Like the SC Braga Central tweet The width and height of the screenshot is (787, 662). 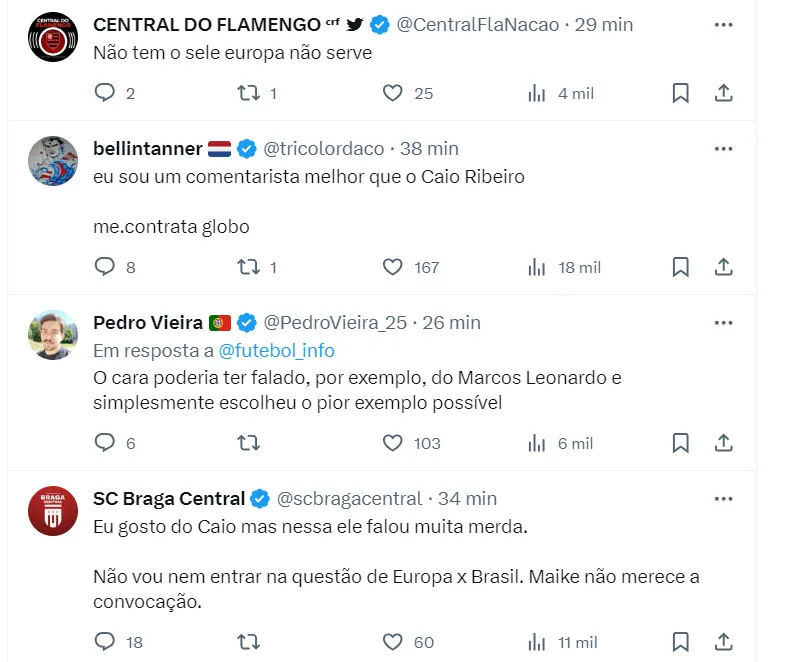pyautogui.click(x=393, y=642)
